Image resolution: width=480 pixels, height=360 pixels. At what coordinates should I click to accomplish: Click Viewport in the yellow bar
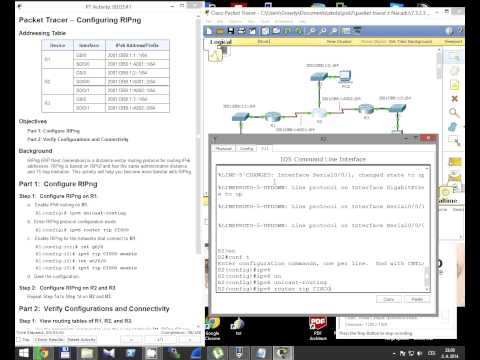[x=453, y=42]
